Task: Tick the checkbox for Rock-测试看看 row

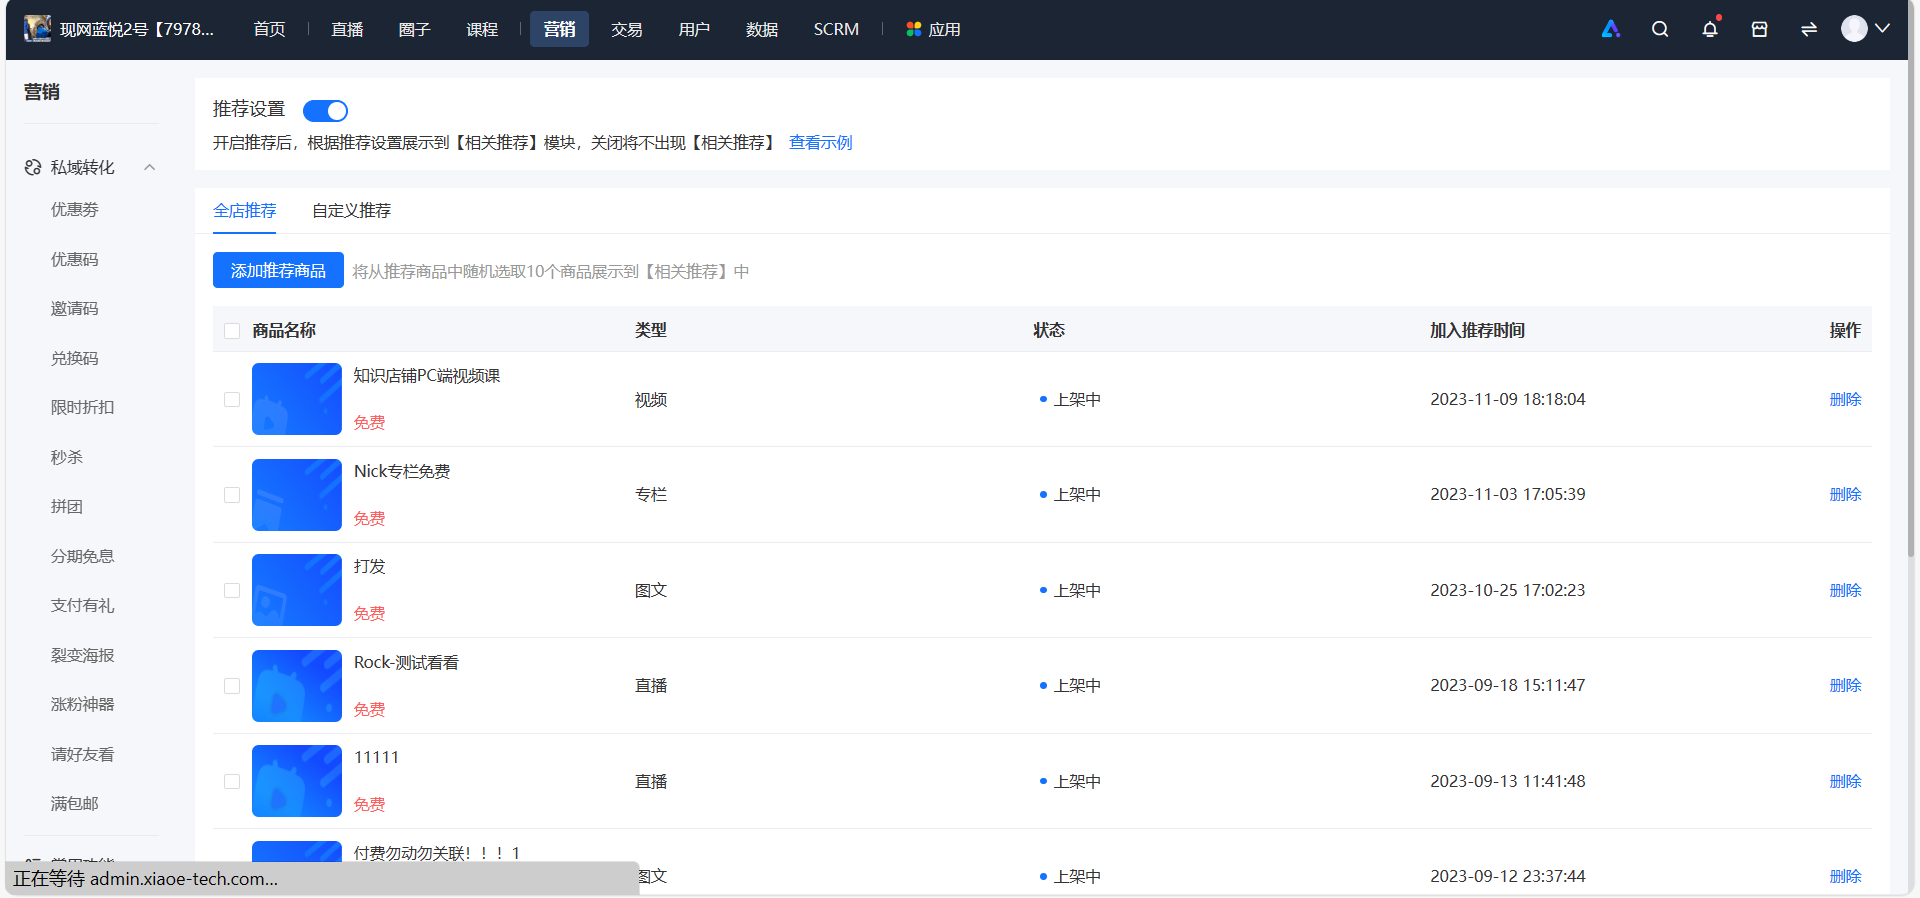Action: (232, 686)
